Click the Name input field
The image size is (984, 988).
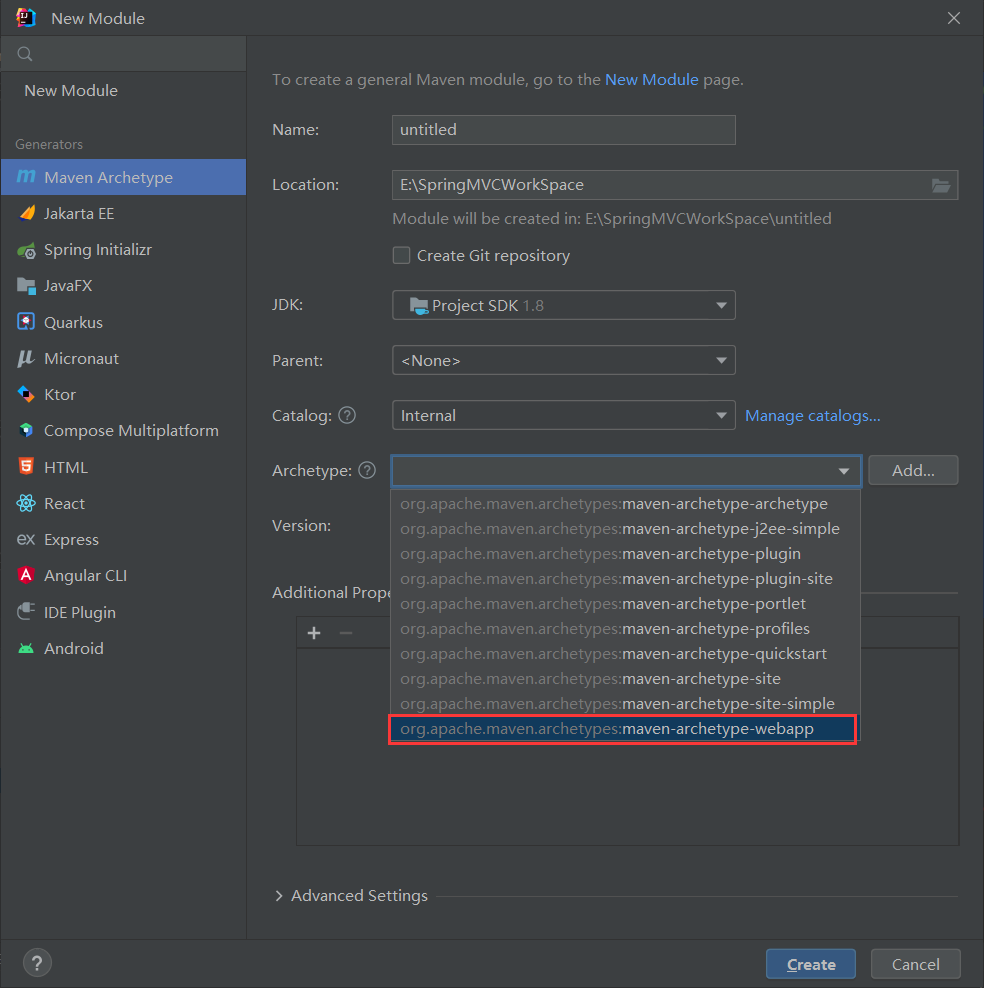[563, 130]
